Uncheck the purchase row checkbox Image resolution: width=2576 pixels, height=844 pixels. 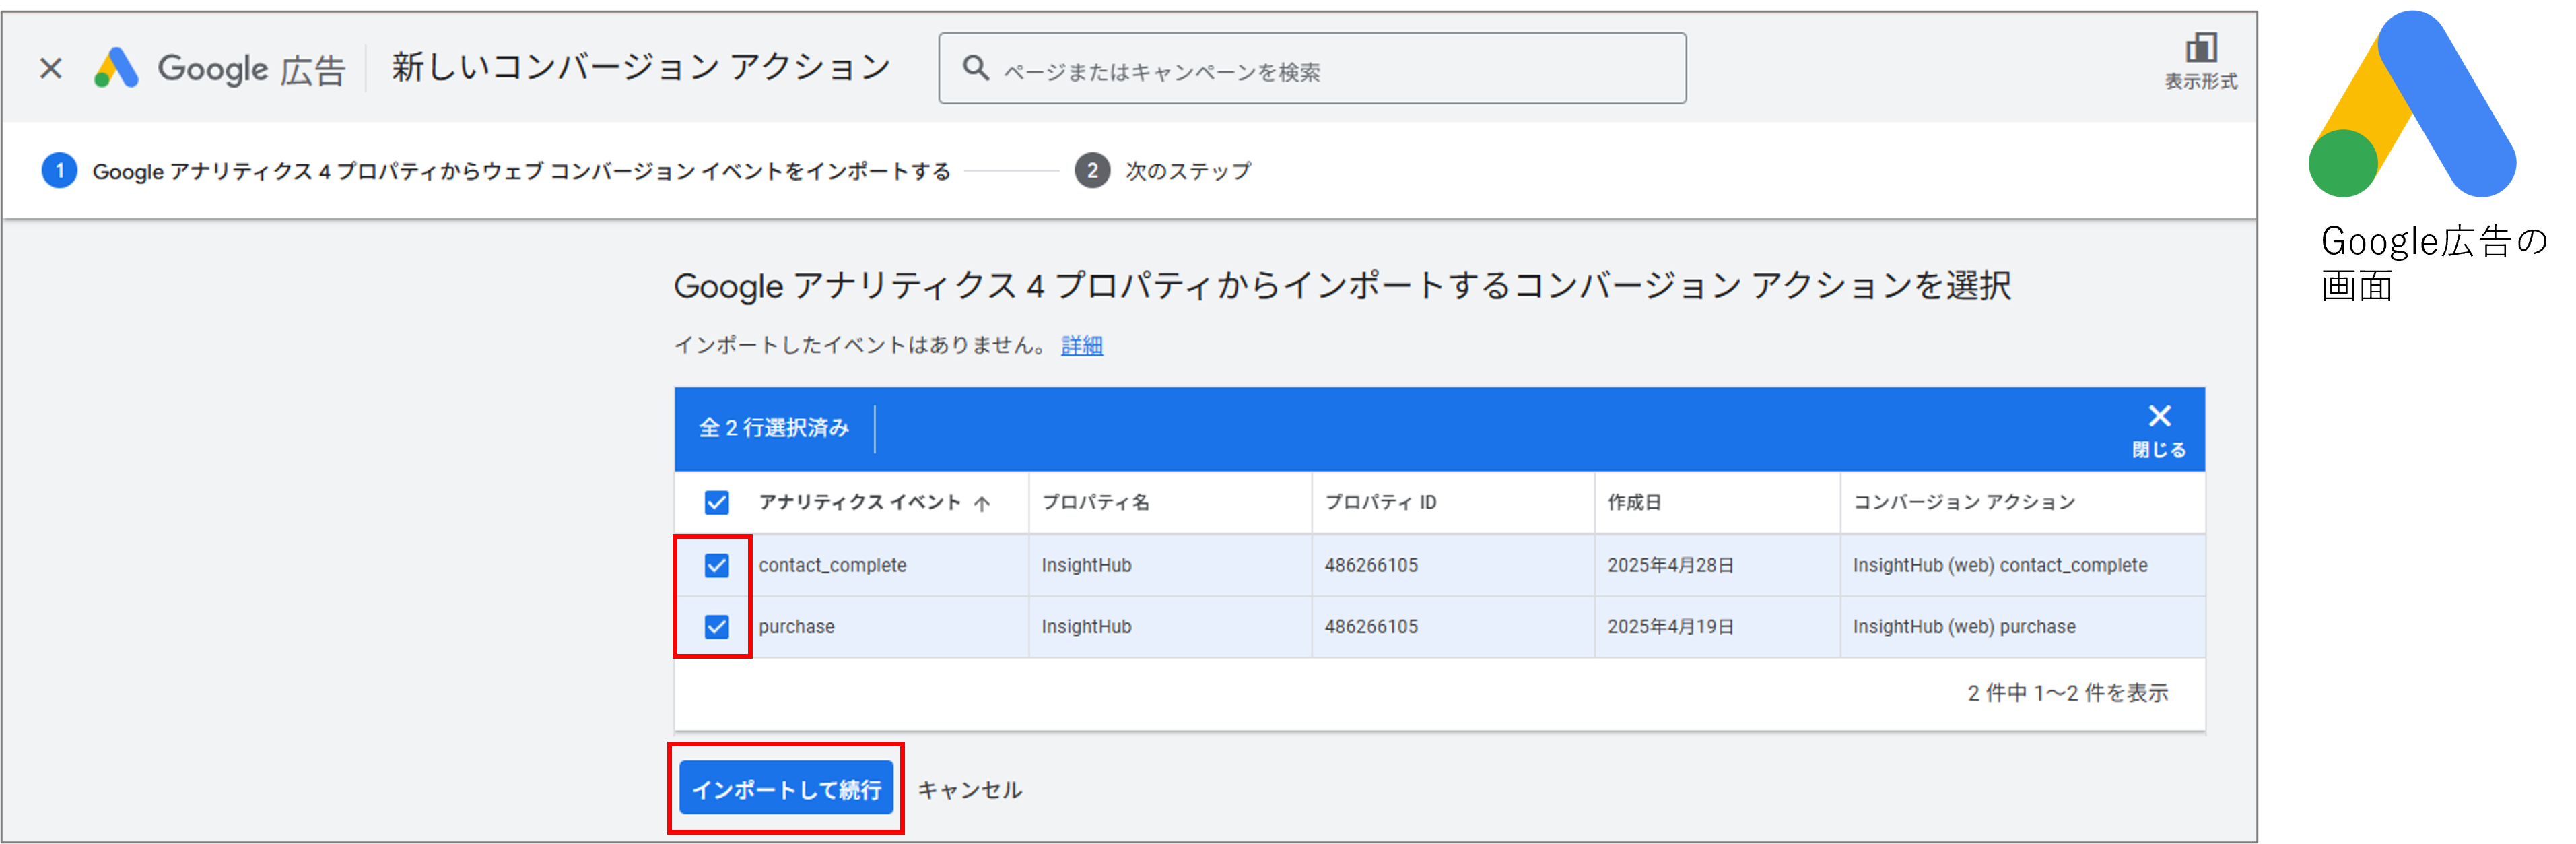point(716,627)
